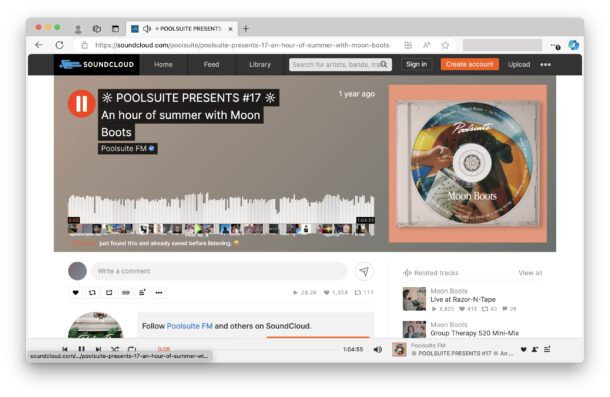Seek within the track waveform
The image size is (610, 397).
tap(221, 208)
